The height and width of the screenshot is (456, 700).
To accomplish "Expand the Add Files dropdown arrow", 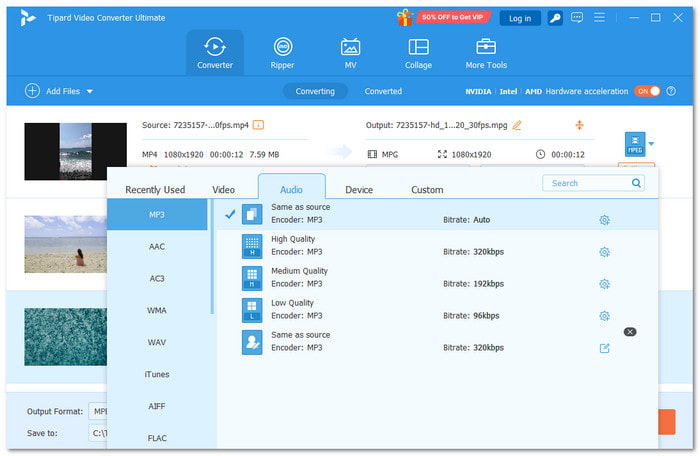I will pyautogui.click(x=89, y=91).
